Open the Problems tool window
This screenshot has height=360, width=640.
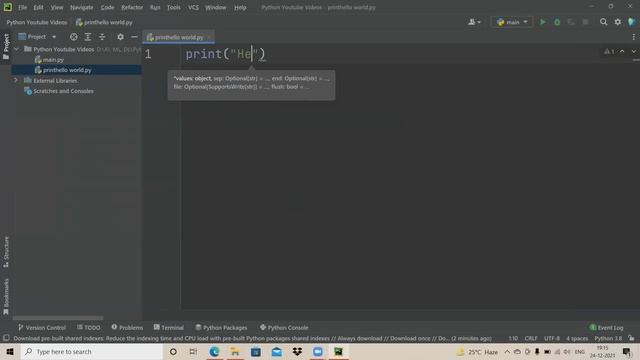[127, 327]
